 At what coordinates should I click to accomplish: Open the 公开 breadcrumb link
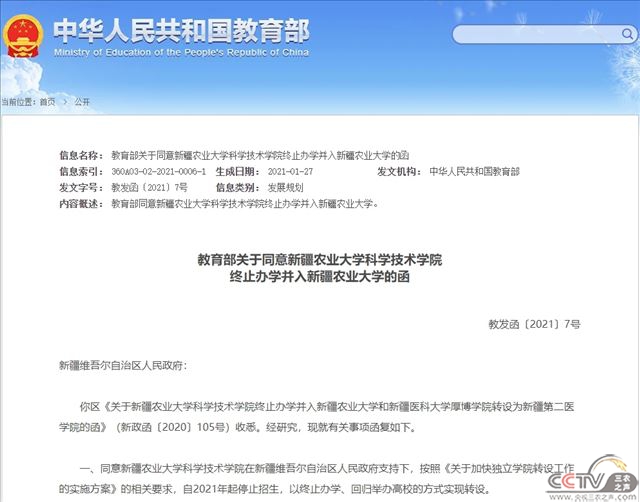coord(82,102)
